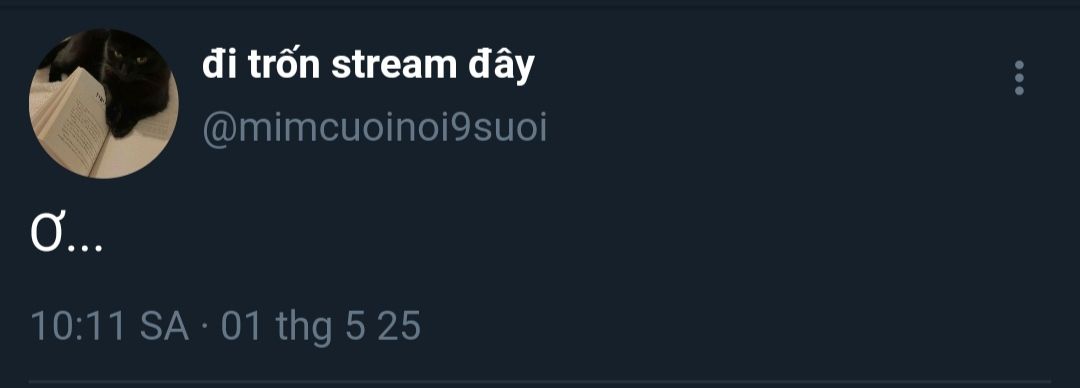The image size is (1080, 388).
Task: Click the 01 thg 5 25 date
Action: coord(320,326)
